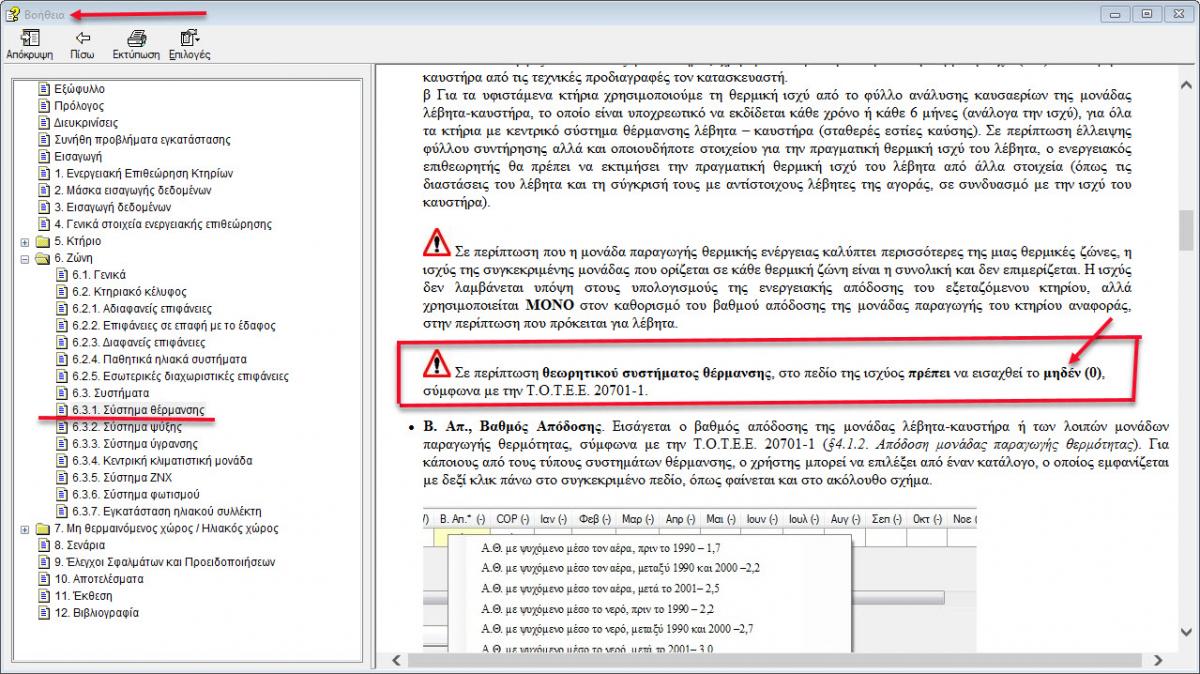Expand the 5. Κτήριο tree node
Screen dimensions: 1200x674
coord(24,242)
